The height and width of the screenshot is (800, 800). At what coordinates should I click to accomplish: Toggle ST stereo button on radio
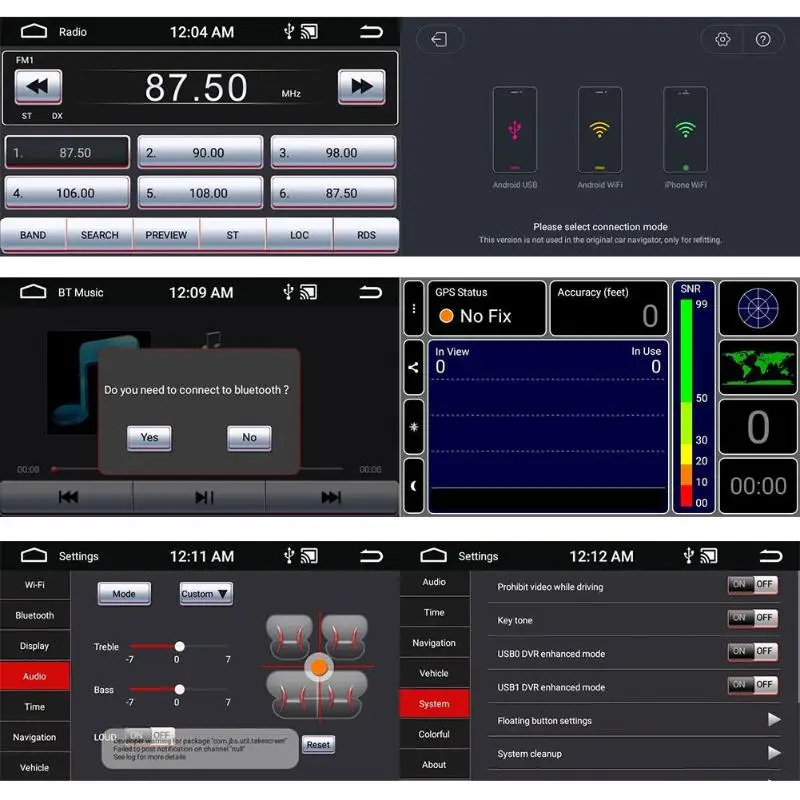(x=233, y=235)
